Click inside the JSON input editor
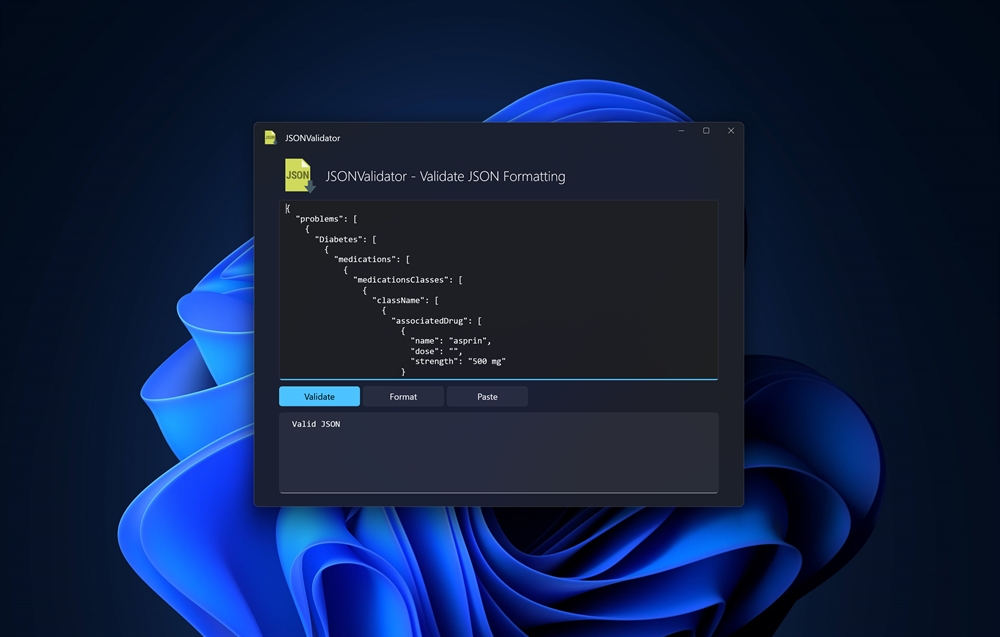 [x=499, y=290]
